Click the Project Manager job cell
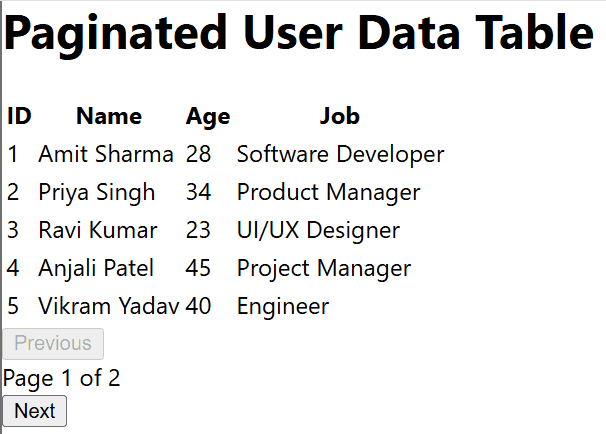 point(324,268)
